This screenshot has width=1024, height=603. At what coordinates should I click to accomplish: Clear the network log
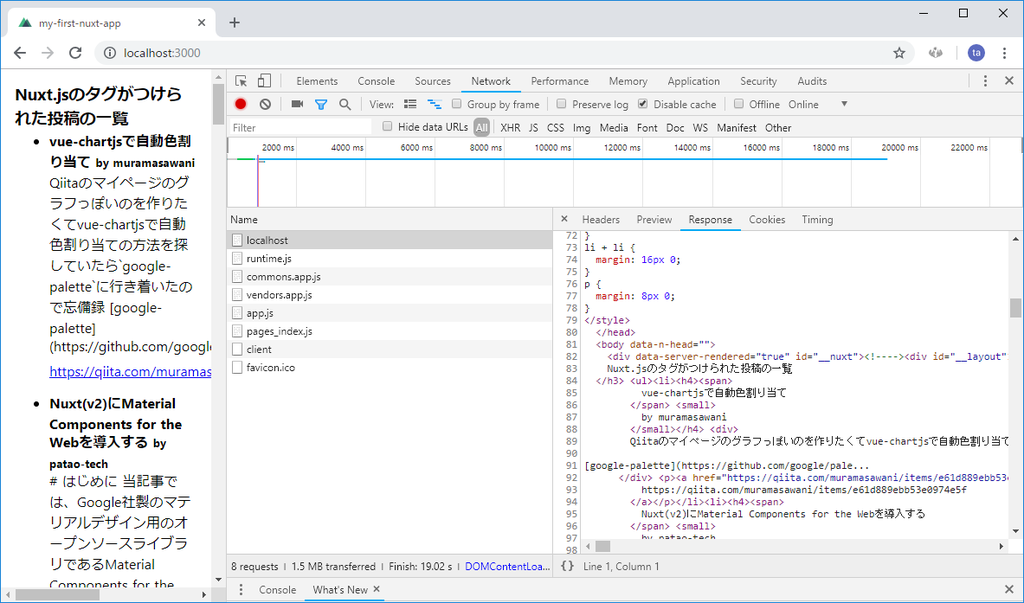[264, 104]
